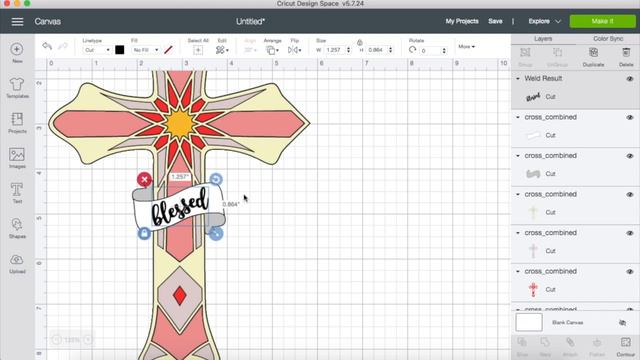
Task: Open the Explore machine dropdown
Action: pos(544,21)
